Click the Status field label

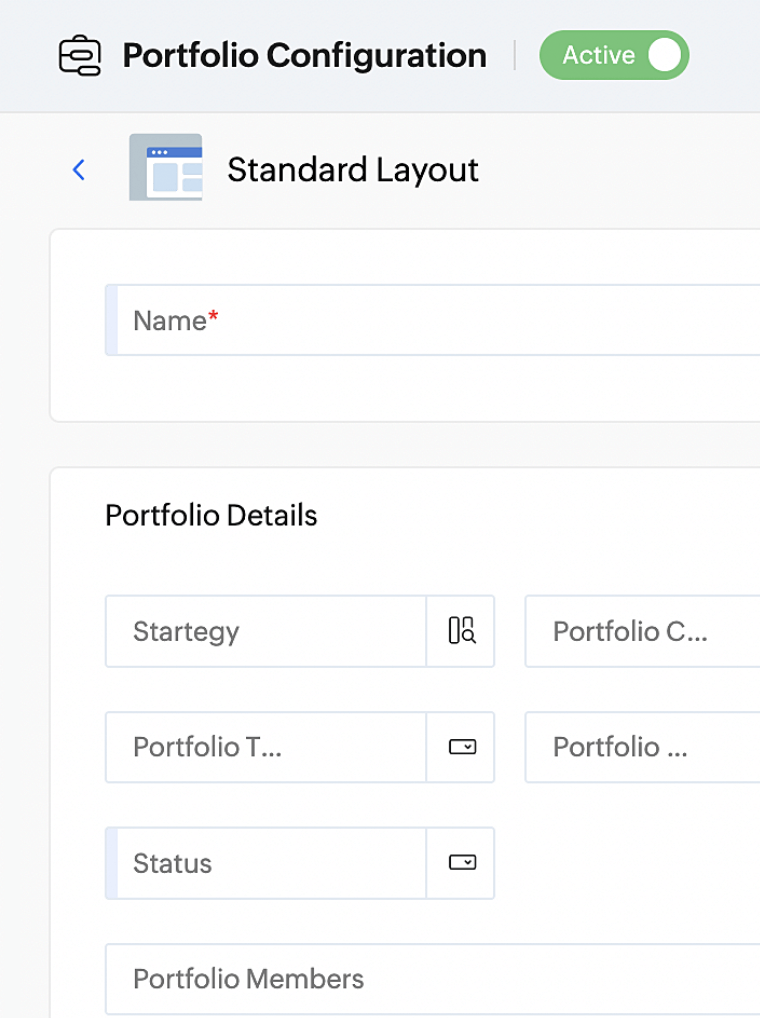(172, 863)
